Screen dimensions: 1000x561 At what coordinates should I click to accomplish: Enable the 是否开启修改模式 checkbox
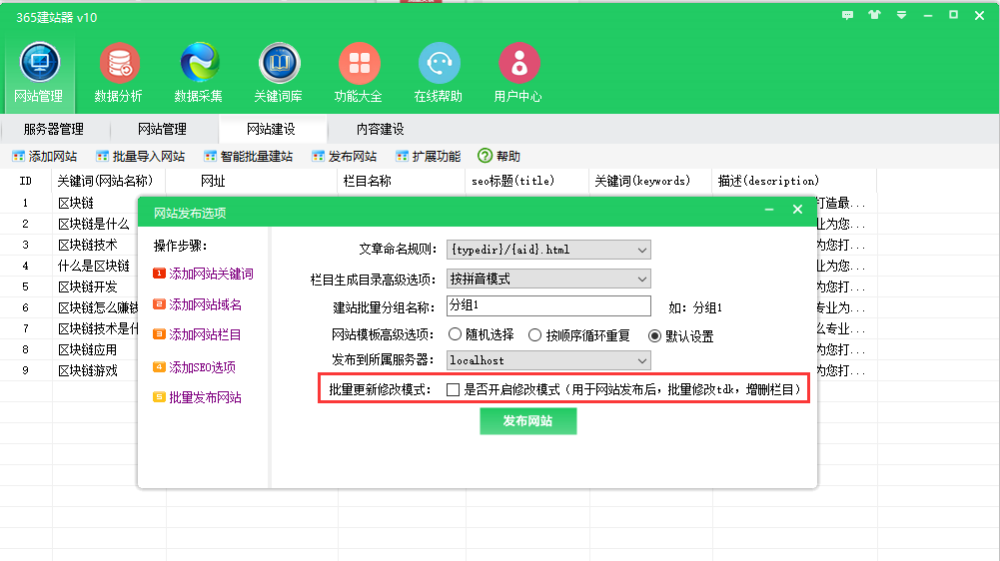(453, 390)
